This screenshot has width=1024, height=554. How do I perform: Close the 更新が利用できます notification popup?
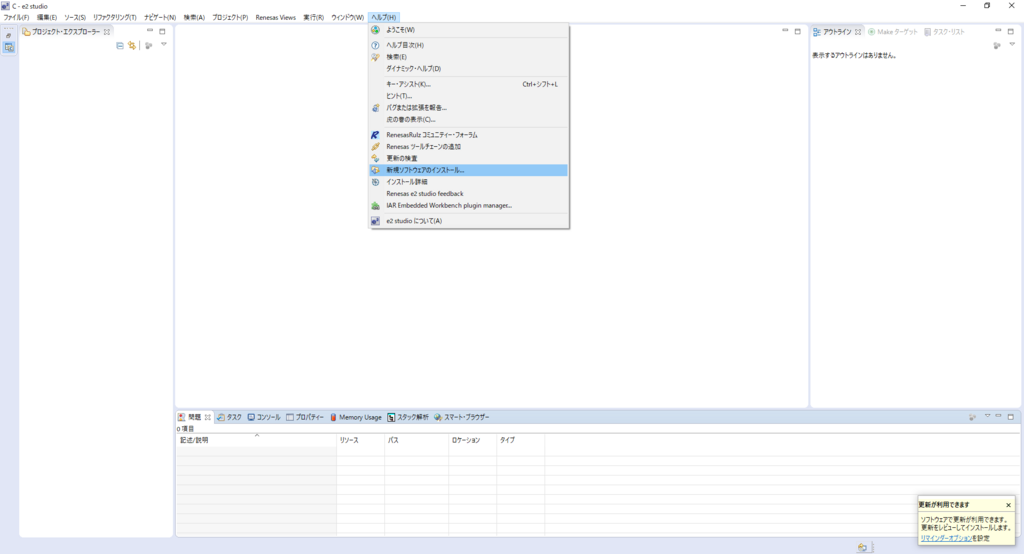[1008, 505]
